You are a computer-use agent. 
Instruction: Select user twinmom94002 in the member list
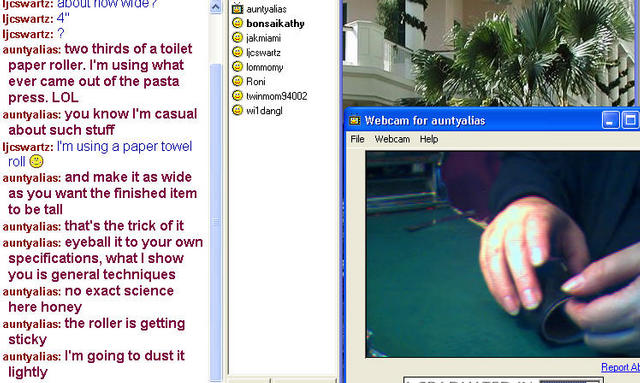(276, 96)
